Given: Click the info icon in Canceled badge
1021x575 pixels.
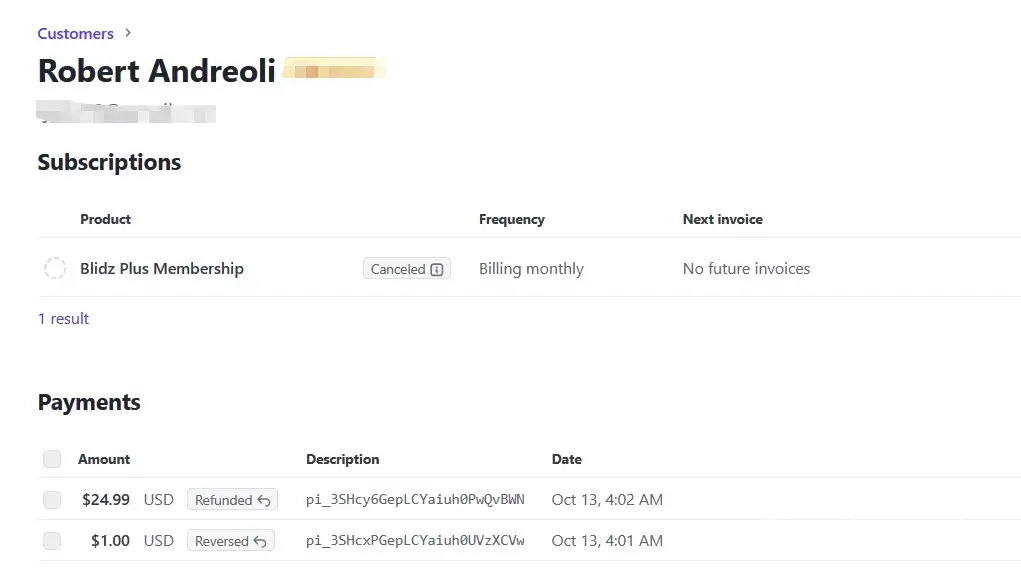Looking at the screenshot, I should click(x=437, y=269).
